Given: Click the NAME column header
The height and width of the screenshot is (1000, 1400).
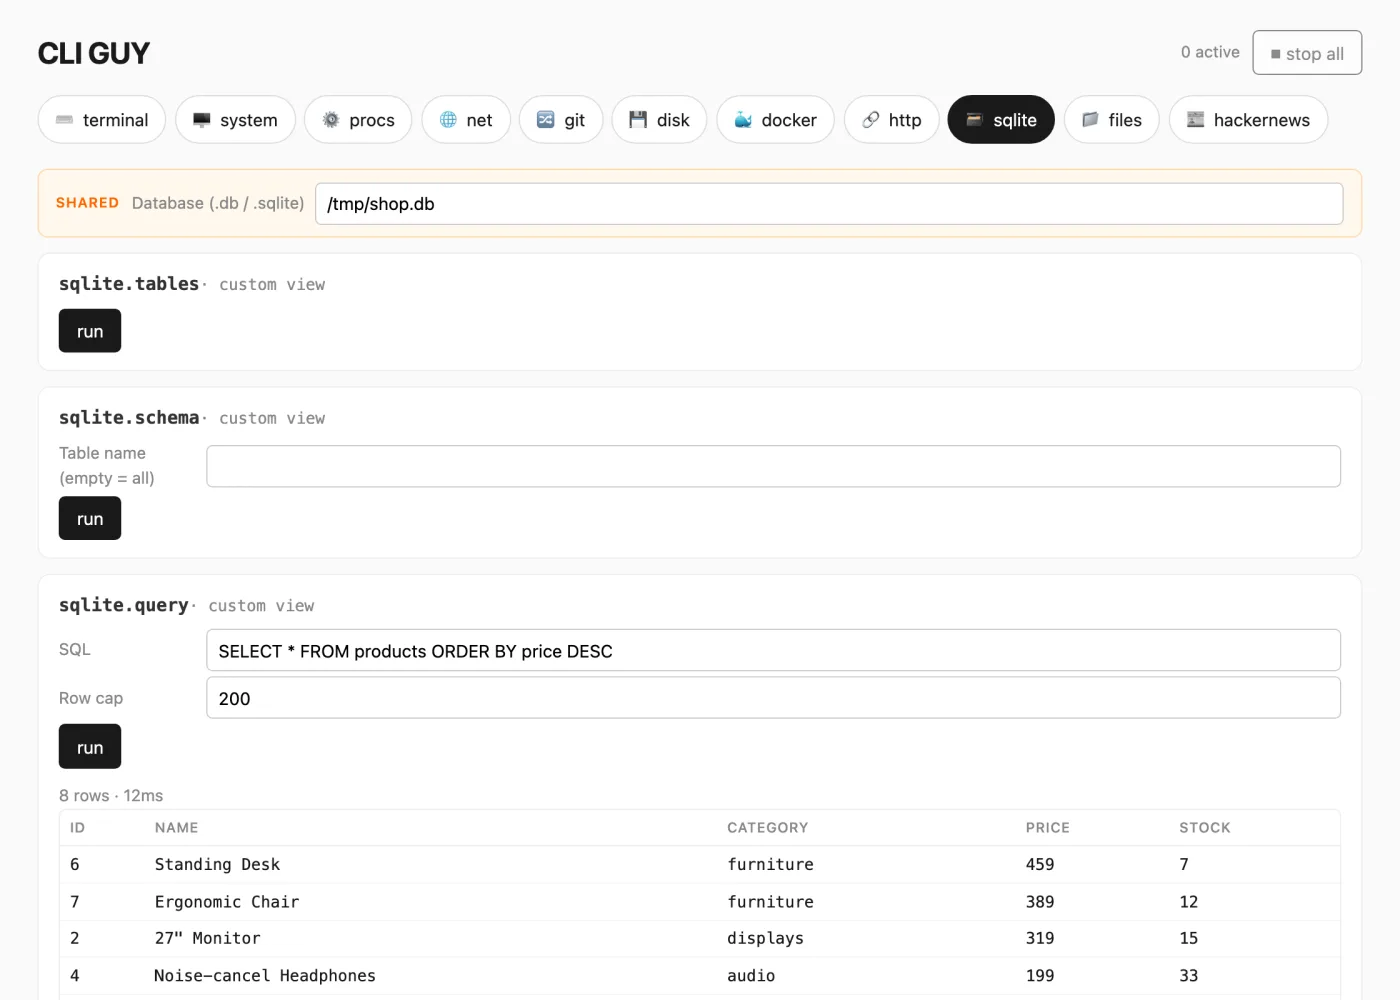Looking at the screenshot, I should click(177, 828).
